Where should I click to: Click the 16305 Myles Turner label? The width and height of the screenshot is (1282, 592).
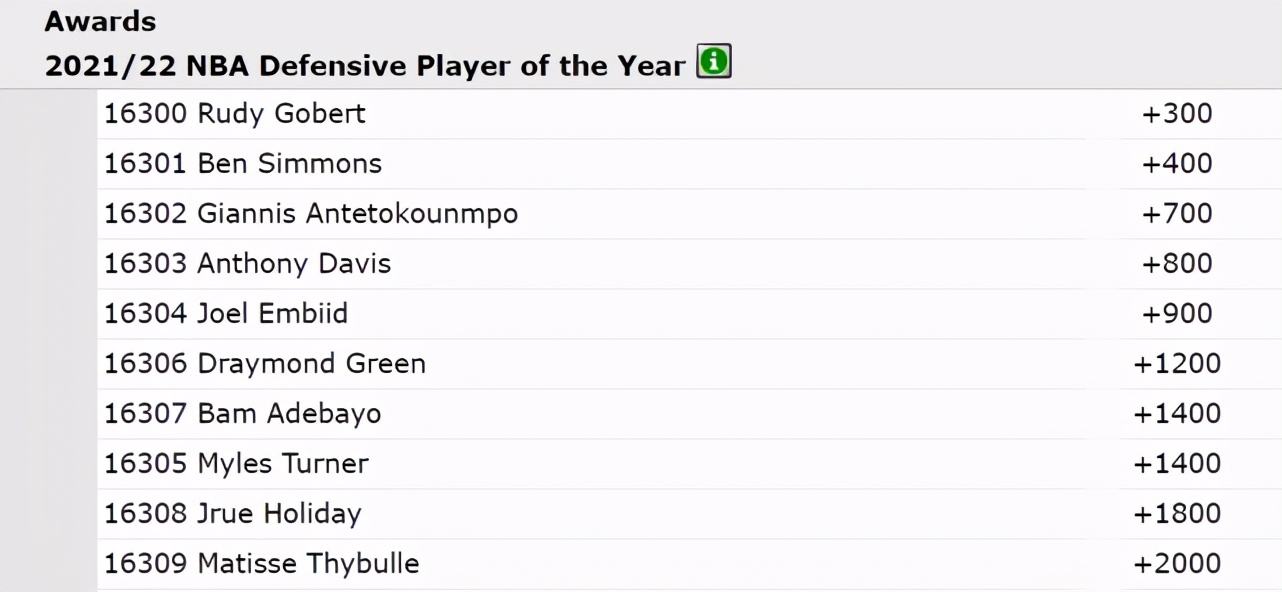coord(236,464)
